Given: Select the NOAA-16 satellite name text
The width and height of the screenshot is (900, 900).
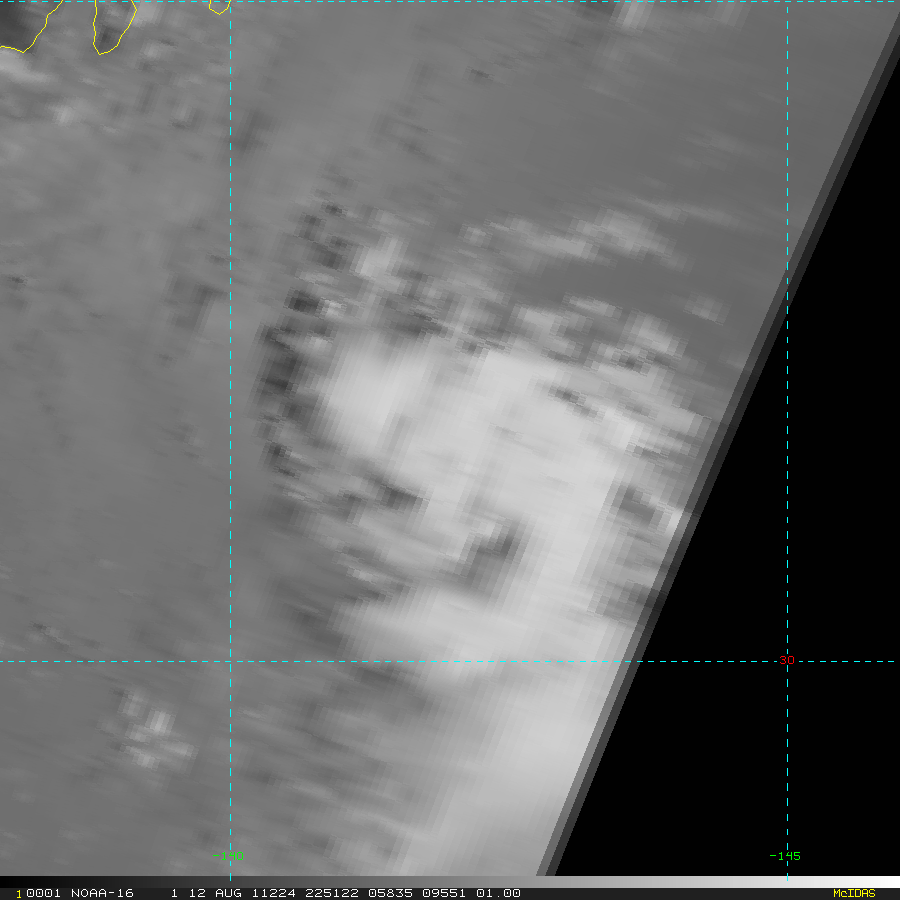Looking at the screenshot, I should [x=102, y=893].
